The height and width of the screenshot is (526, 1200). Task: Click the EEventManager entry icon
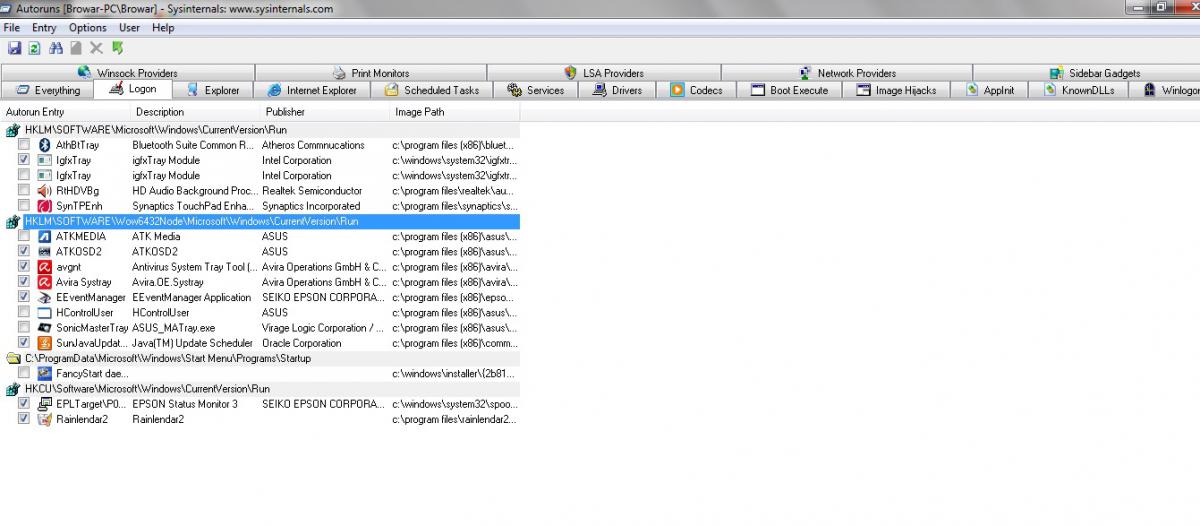click(x=44, y=297)
